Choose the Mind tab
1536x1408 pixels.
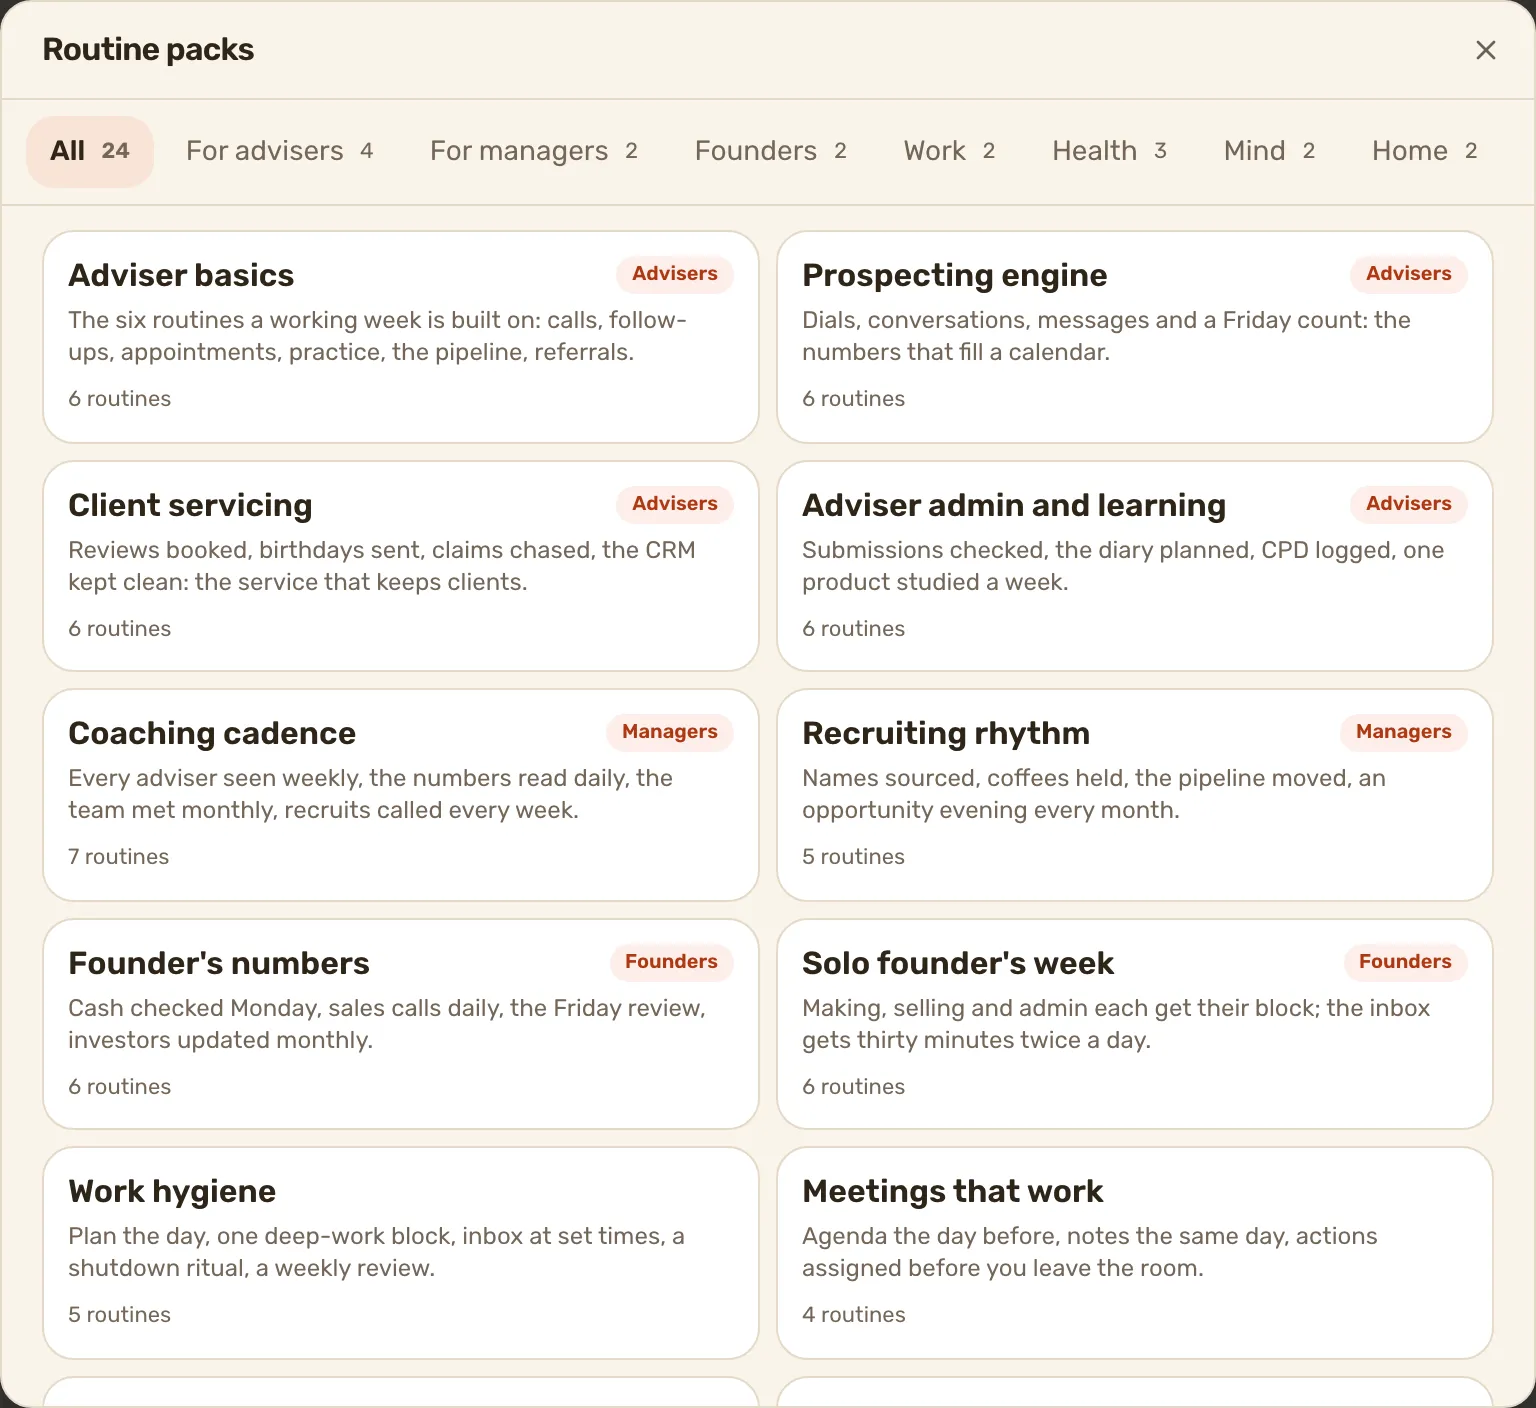click(x=1270, y=151)
